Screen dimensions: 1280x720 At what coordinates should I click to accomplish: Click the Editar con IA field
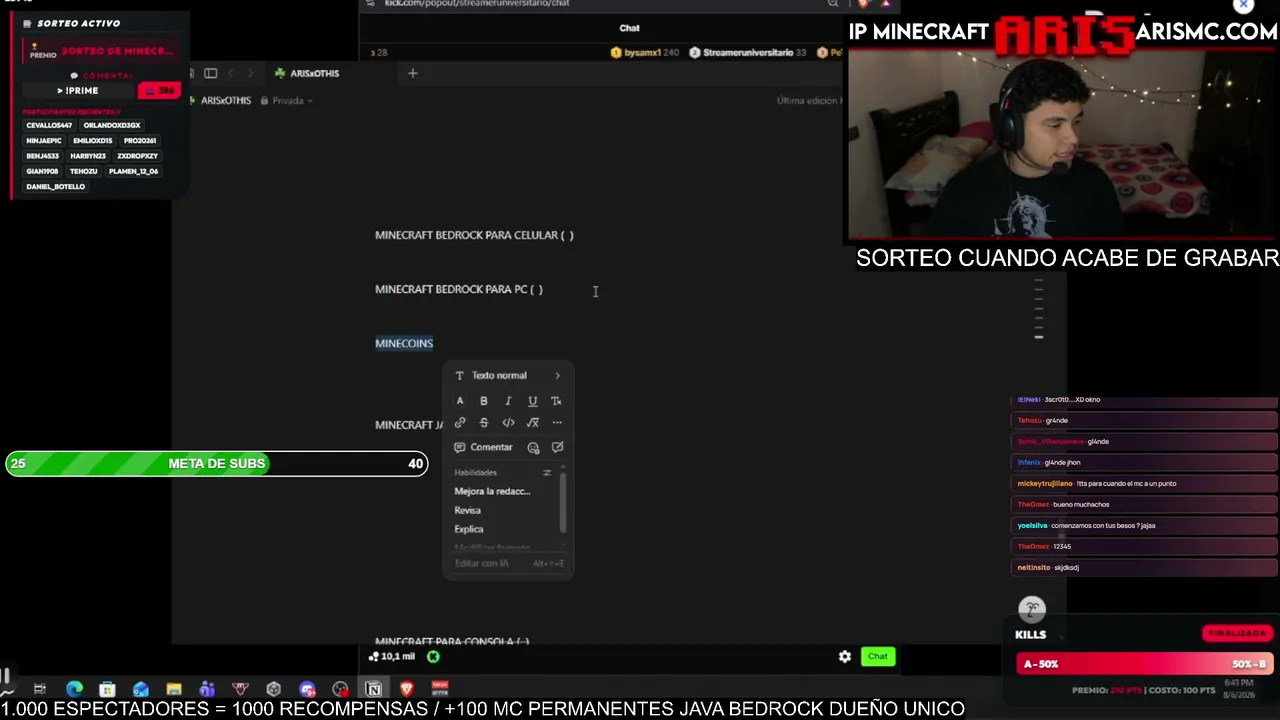coord(508,564)
